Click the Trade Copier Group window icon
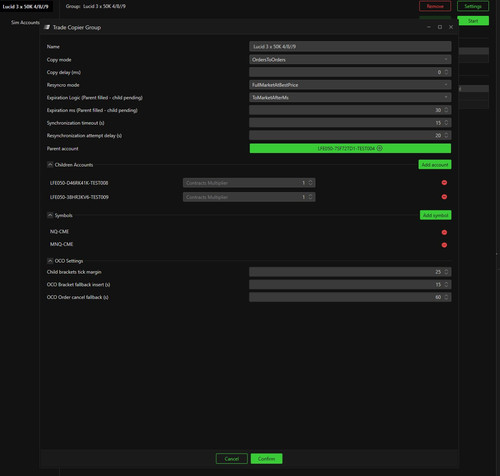 [47, 27]
